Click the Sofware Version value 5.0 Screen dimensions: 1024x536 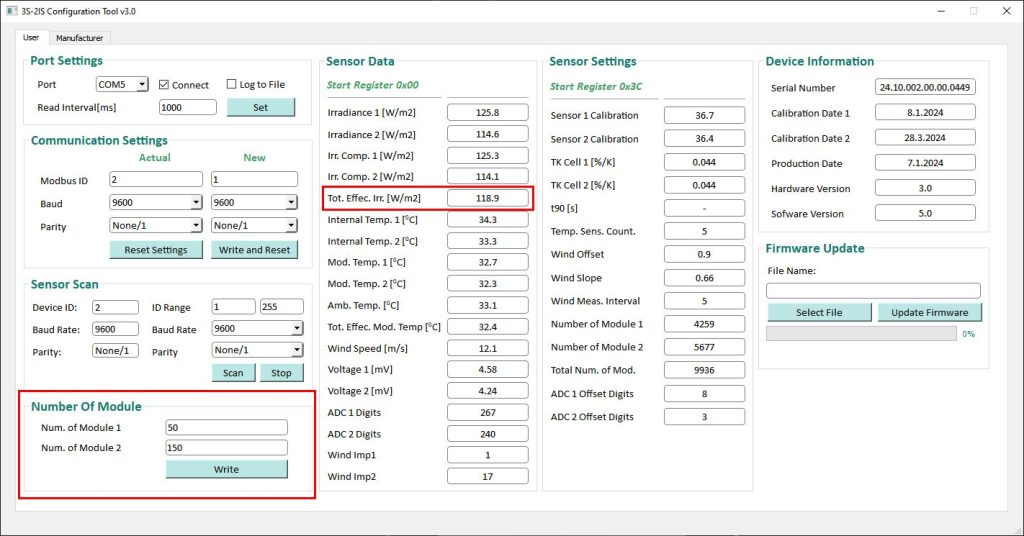(925, 213)
